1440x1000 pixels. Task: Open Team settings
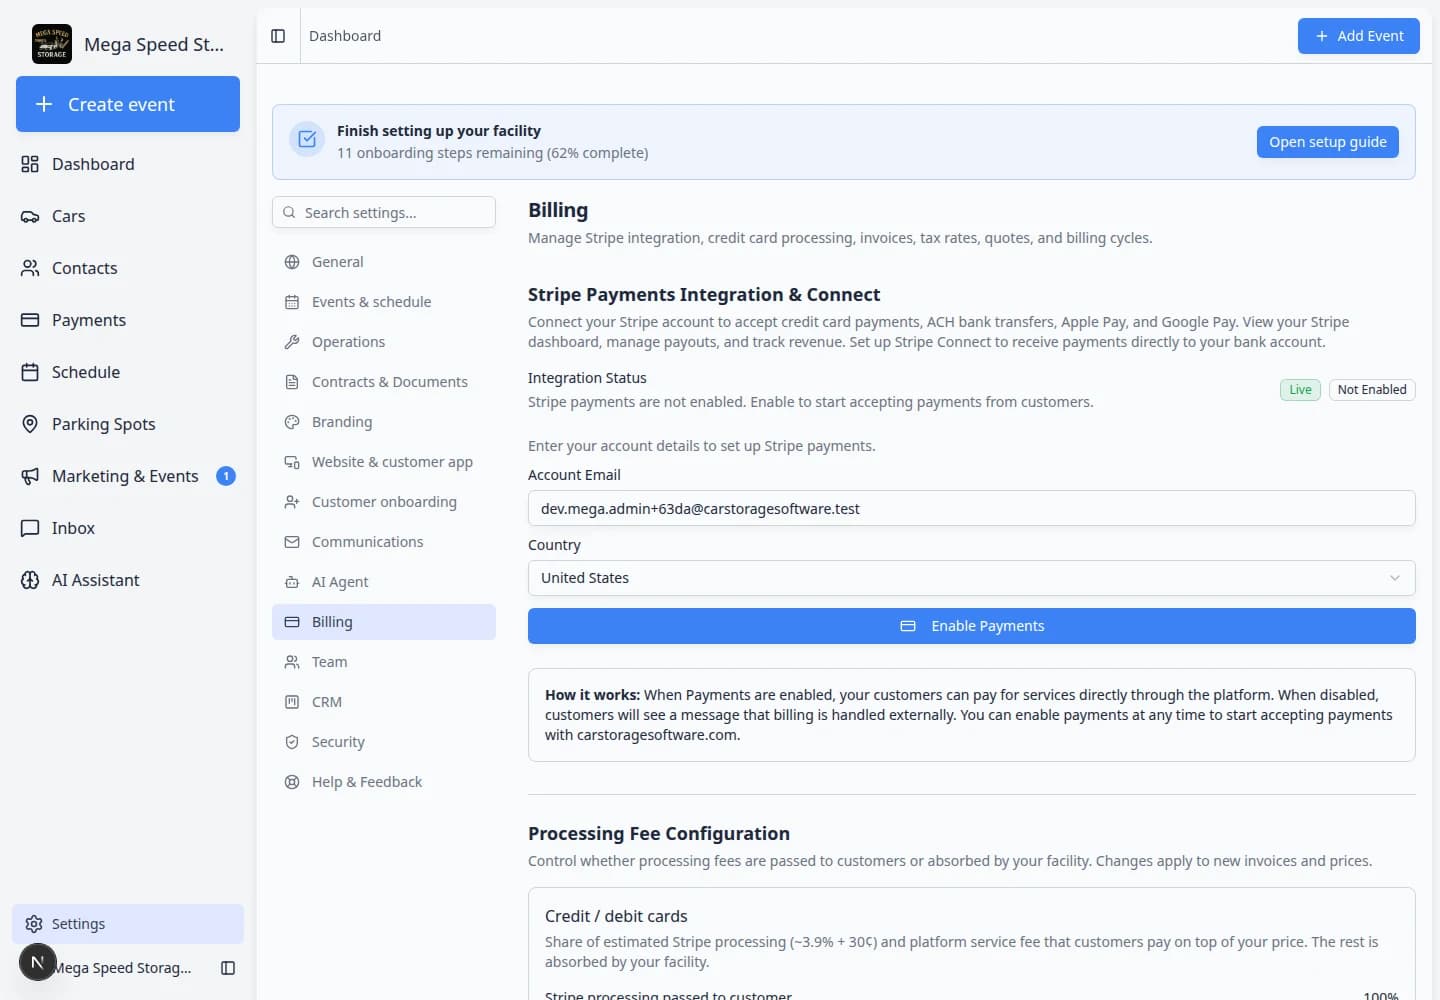384,662
